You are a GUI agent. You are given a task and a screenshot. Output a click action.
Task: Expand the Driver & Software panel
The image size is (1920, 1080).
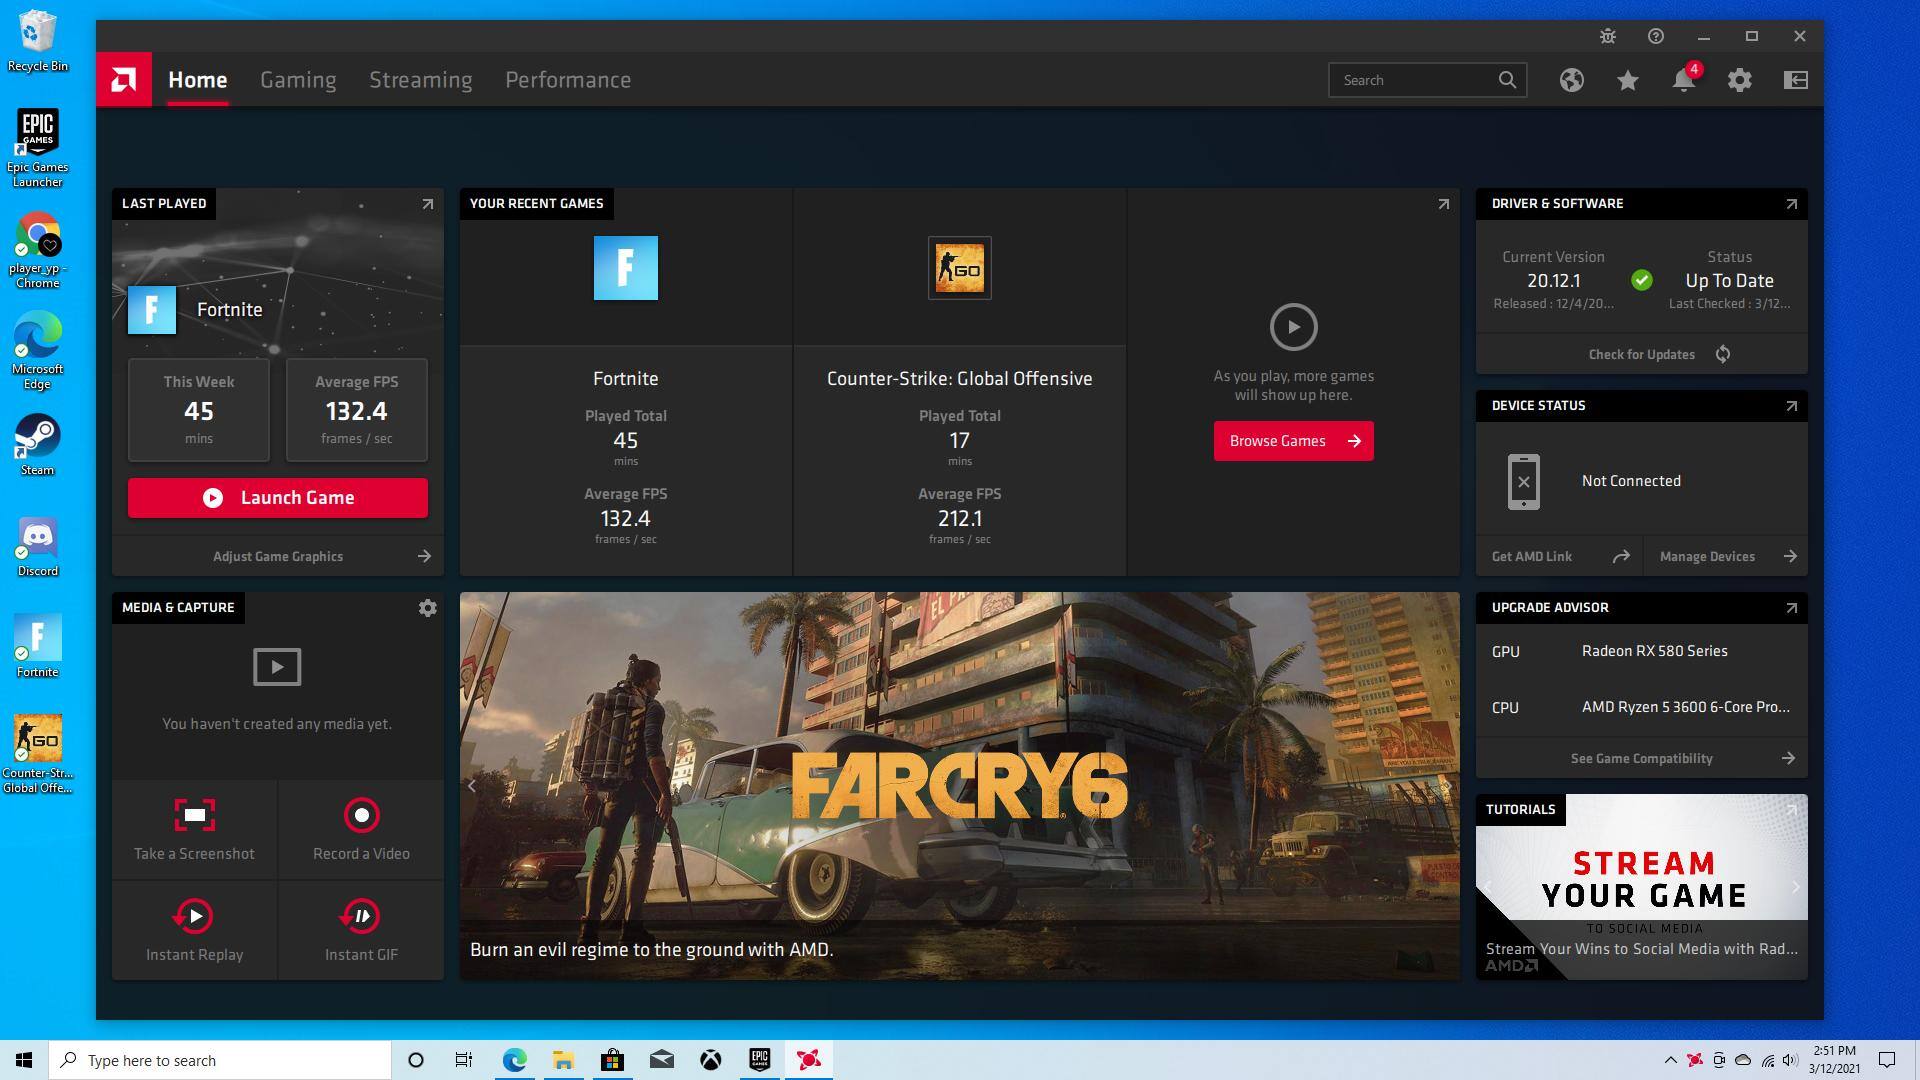[x=1791, y=204]
